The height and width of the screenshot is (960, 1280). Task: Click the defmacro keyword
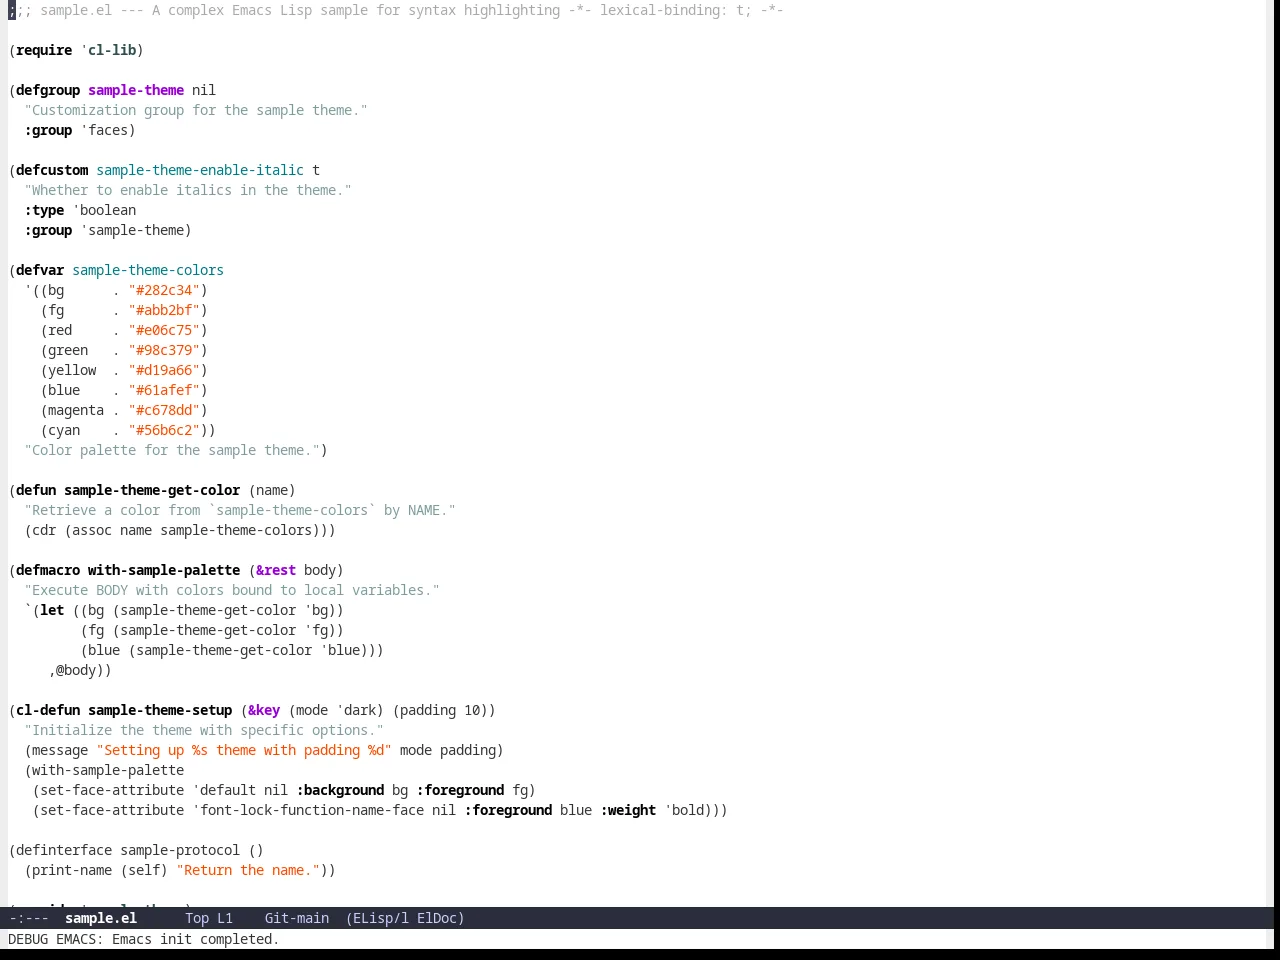(x=48, y=570)
